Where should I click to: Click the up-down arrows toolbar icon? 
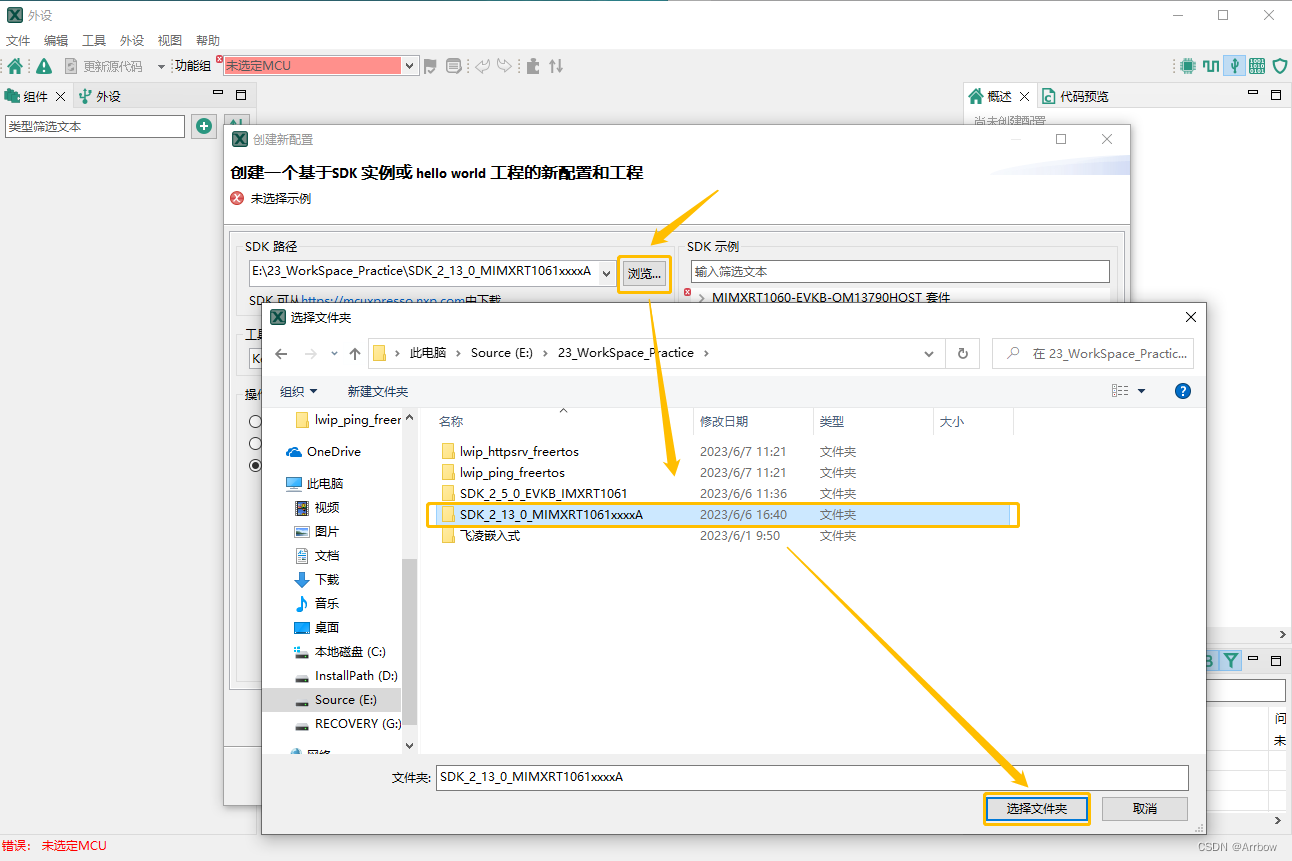click(556, 66)
